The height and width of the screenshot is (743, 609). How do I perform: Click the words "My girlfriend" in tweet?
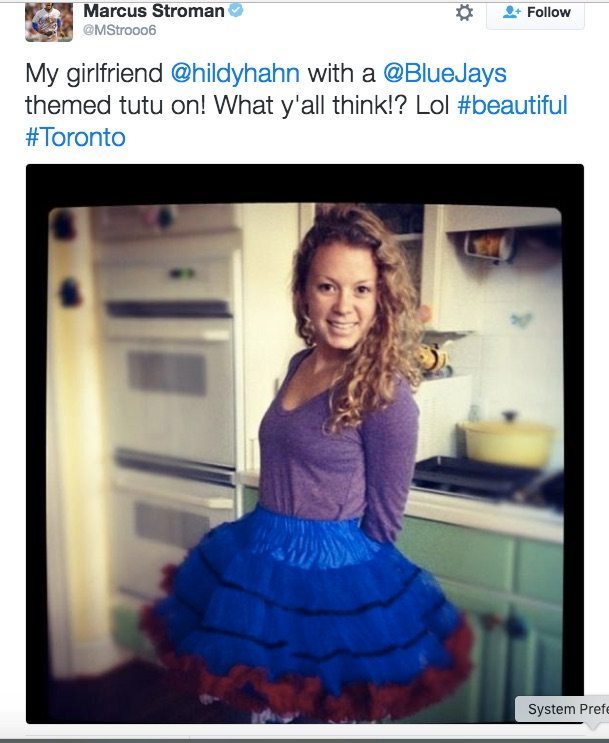coord(94,74)
